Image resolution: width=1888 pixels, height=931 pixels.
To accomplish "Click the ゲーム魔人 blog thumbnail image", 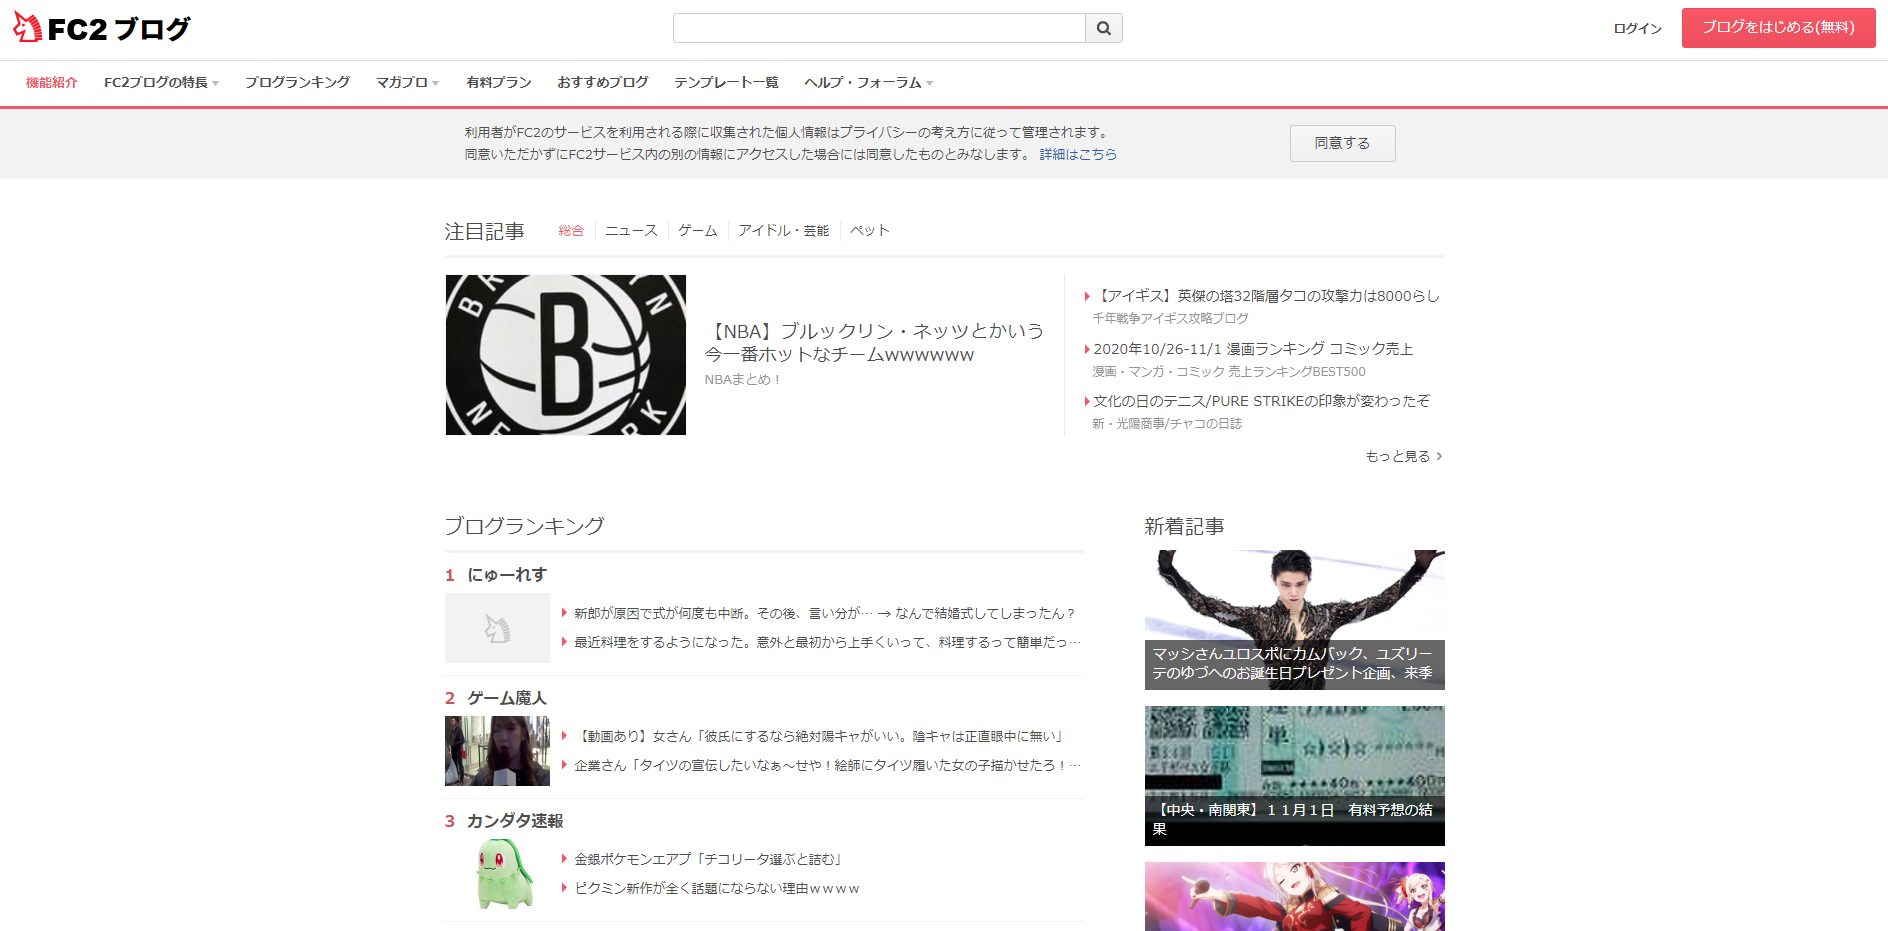I will tap(497, 751).
